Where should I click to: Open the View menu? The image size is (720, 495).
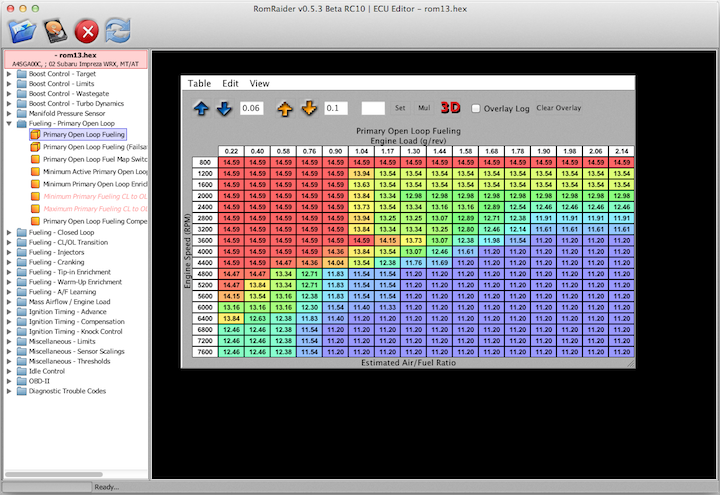259,83
